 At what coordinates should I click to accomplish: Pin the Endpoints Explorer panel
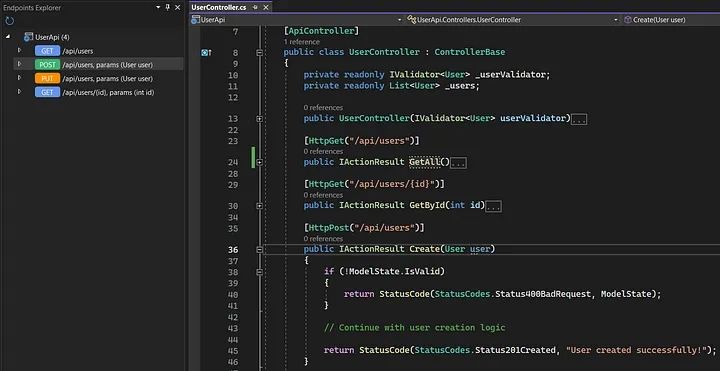click(168, 7)
